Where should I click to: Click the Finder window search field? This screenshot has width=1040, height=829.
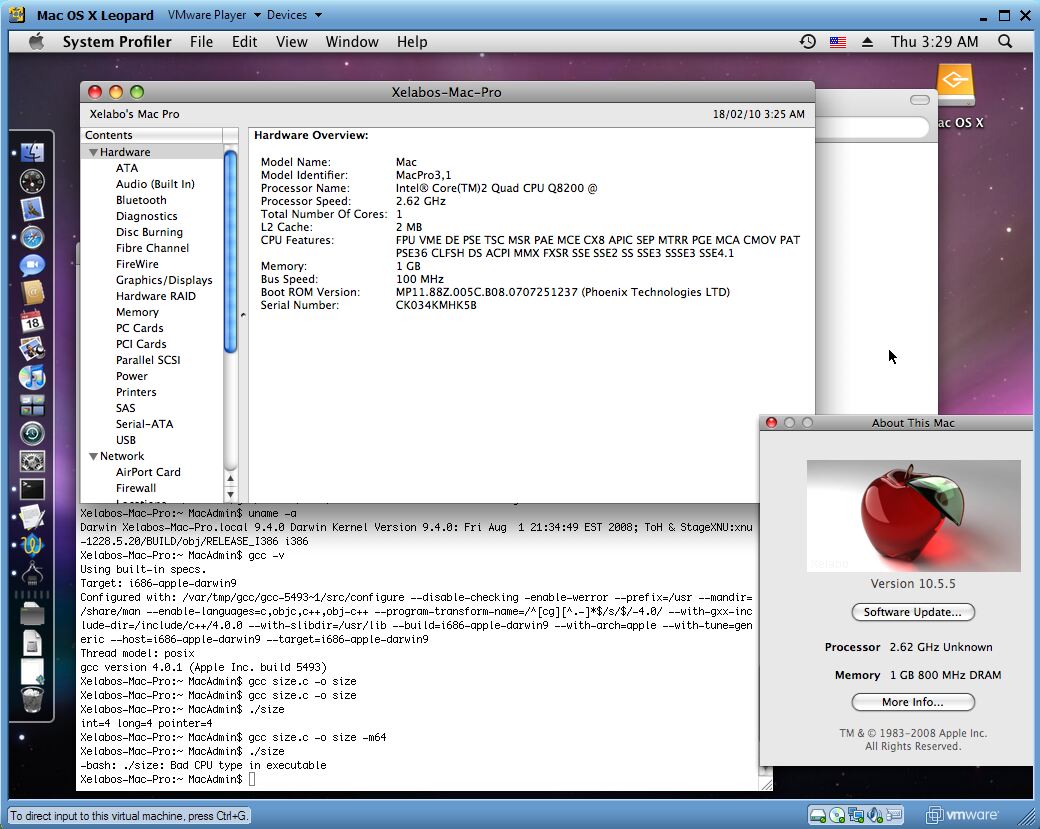coord(872,127)
